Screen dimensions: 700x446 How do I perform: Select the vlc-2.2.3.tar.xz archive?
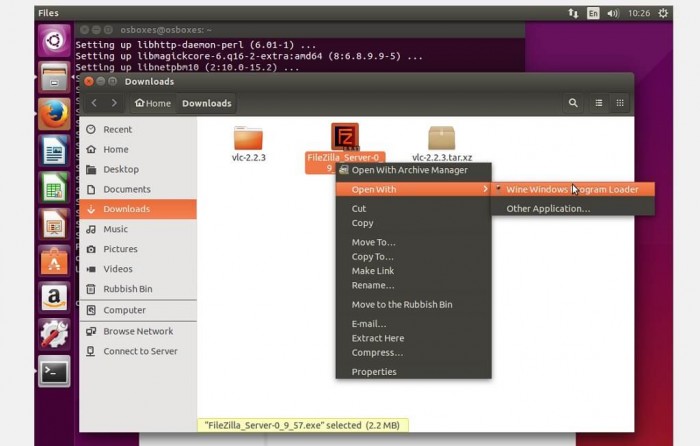coord(442,144)
